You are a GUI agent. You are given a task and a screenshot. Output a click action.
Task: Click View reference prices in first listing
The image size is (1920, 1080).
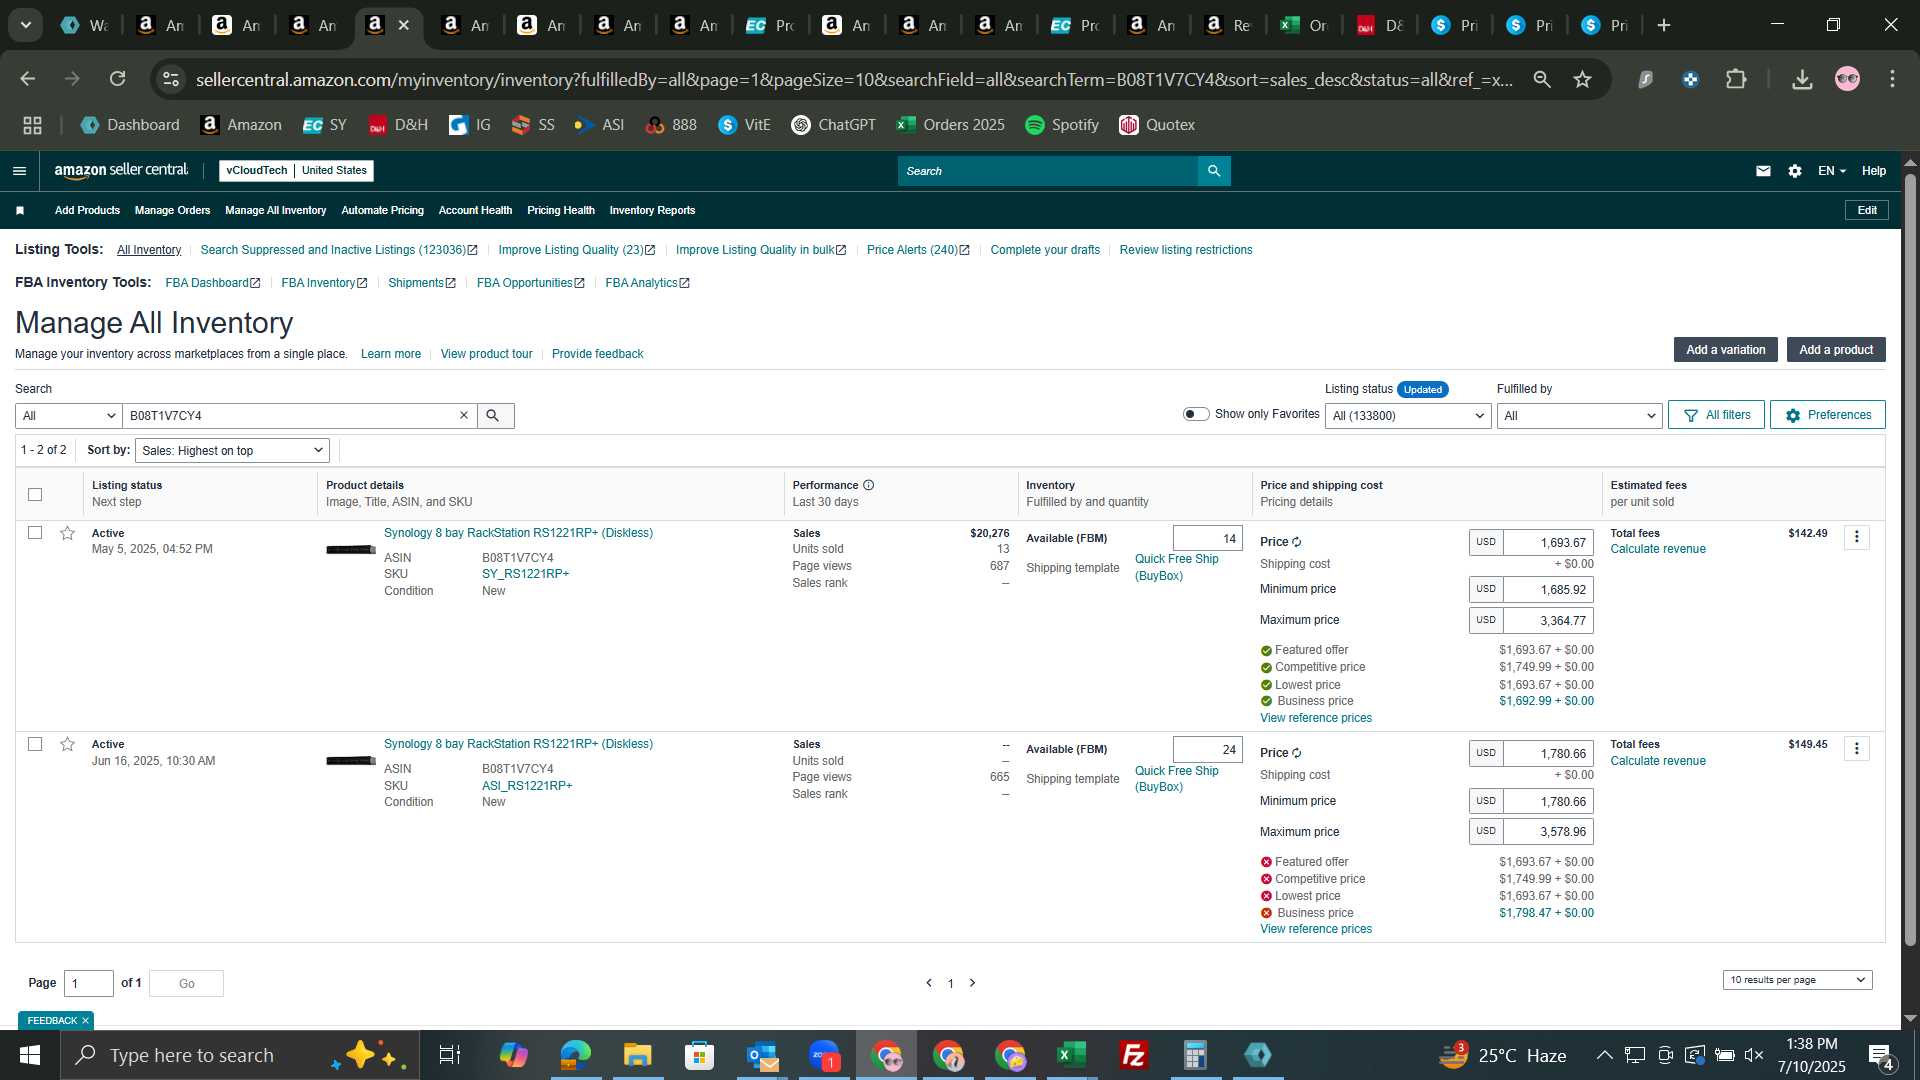pos(1315,718)
